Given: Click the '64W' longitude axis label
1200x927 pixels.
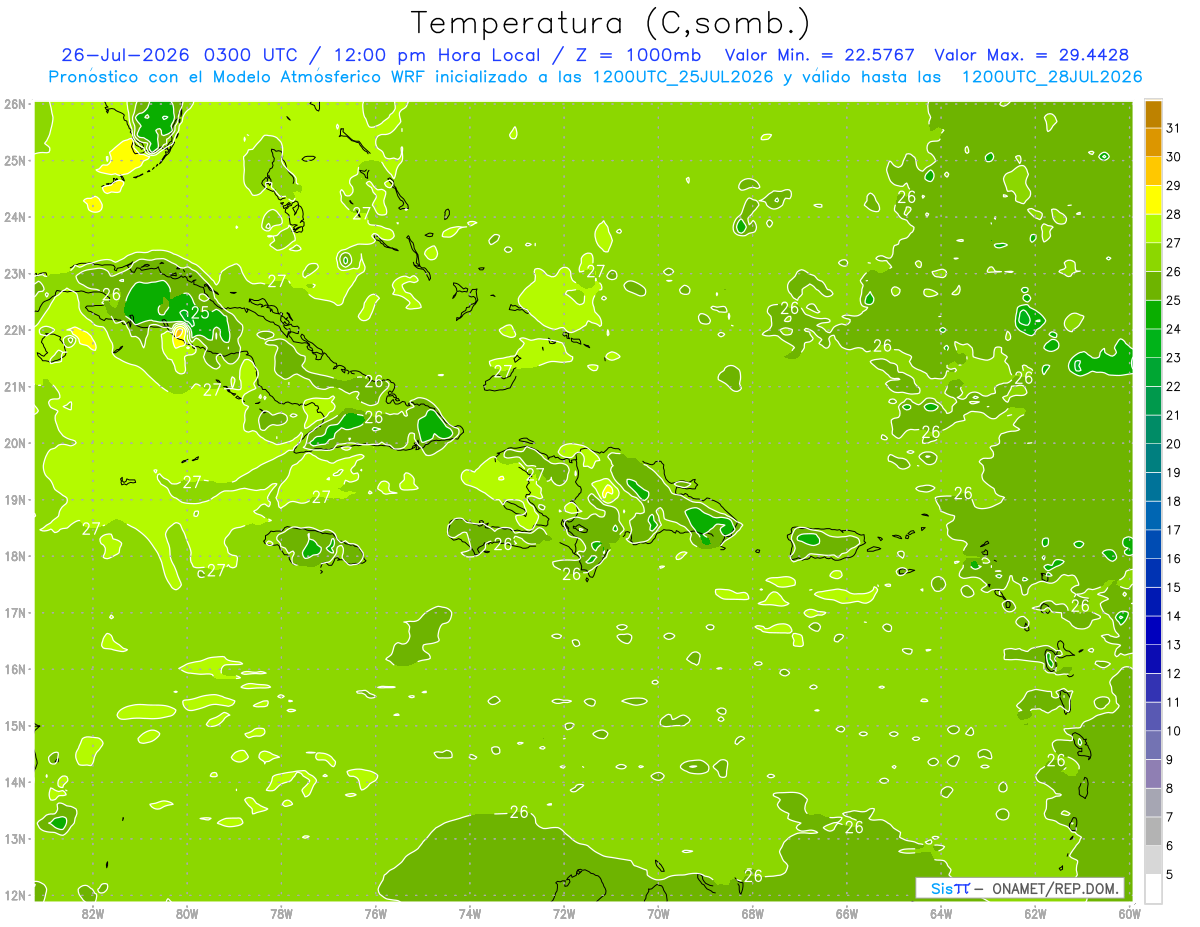Looking at the screenshot, I should coord(941,914).
